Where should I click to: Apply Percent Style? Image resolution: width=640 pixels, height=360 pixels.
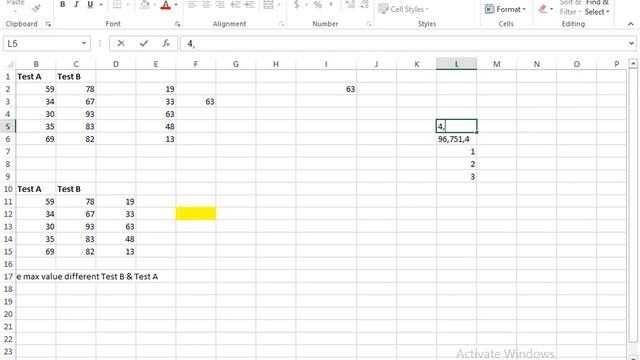pyautogui.click(x=318, y=4)
